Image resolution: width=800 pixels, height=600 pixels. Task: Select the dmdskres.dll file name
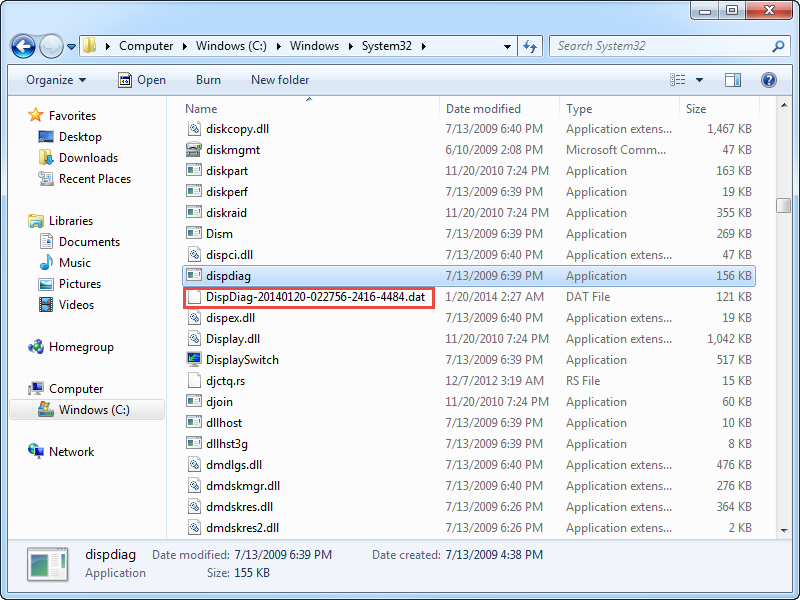[x=239, y=507]
